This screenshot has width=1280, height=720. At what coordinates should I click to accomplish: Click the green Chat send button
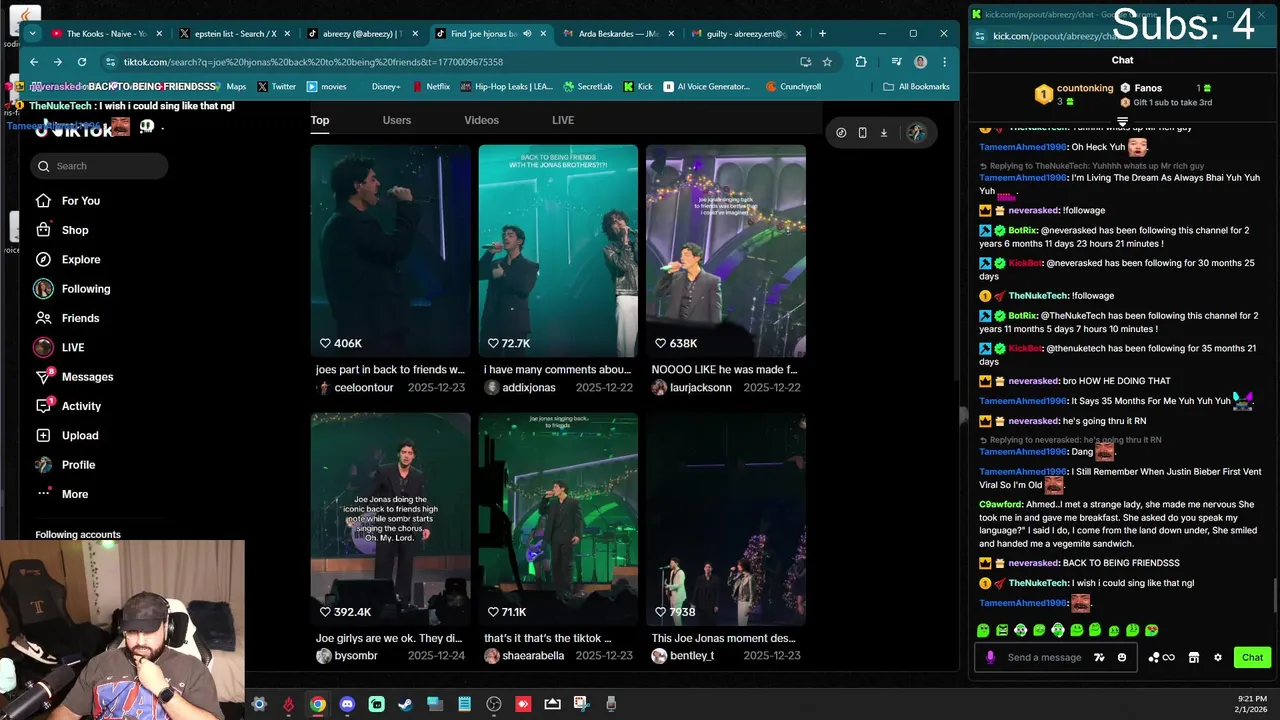pos(1252,658)
